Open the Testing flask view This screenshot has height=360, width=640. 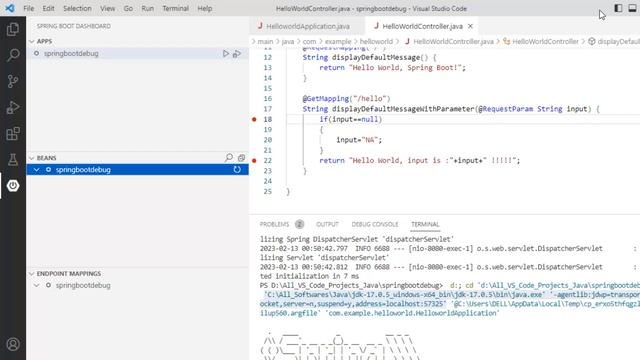[x=13, y=160]
